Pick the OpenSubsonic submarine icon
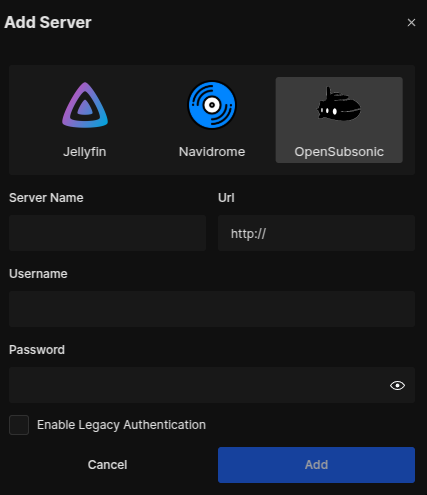427x495 pixels. click(x=339, y=104)
